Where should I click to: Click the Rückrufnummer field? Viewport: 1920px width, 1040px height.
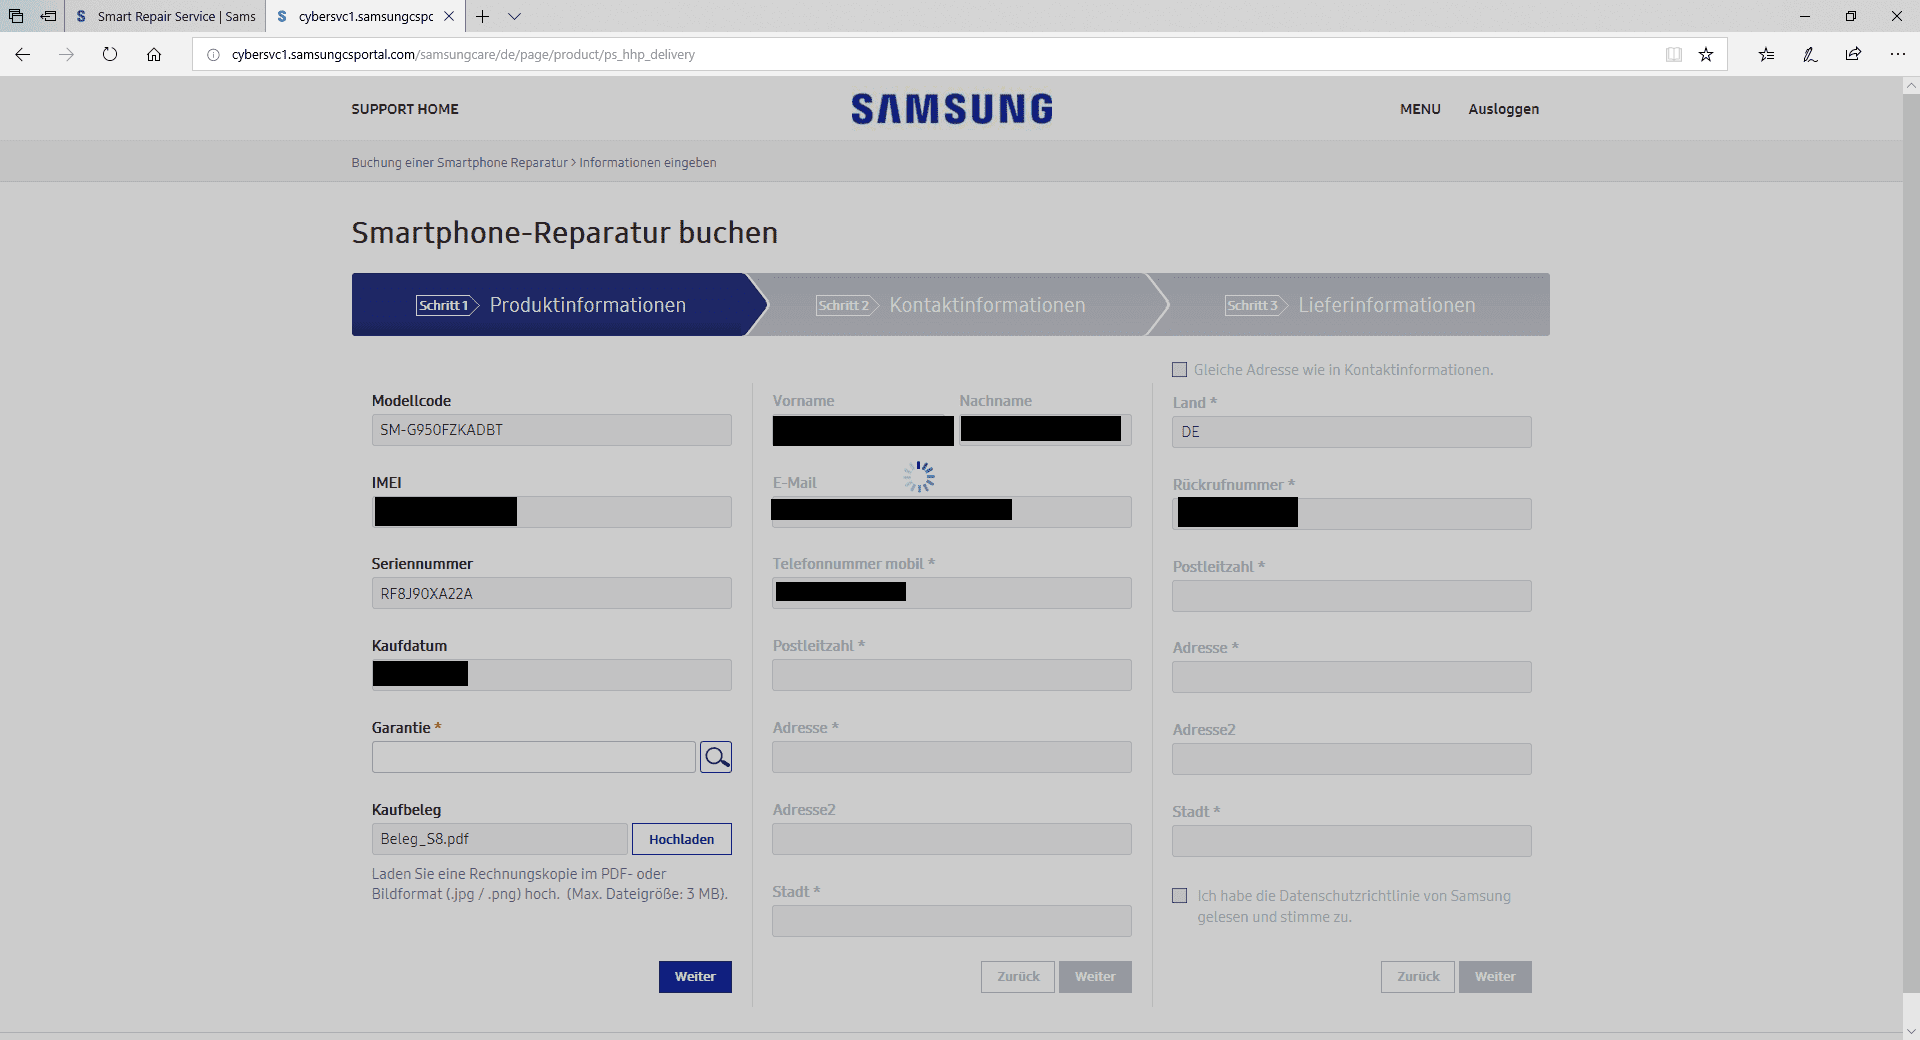click(1352, 514)
